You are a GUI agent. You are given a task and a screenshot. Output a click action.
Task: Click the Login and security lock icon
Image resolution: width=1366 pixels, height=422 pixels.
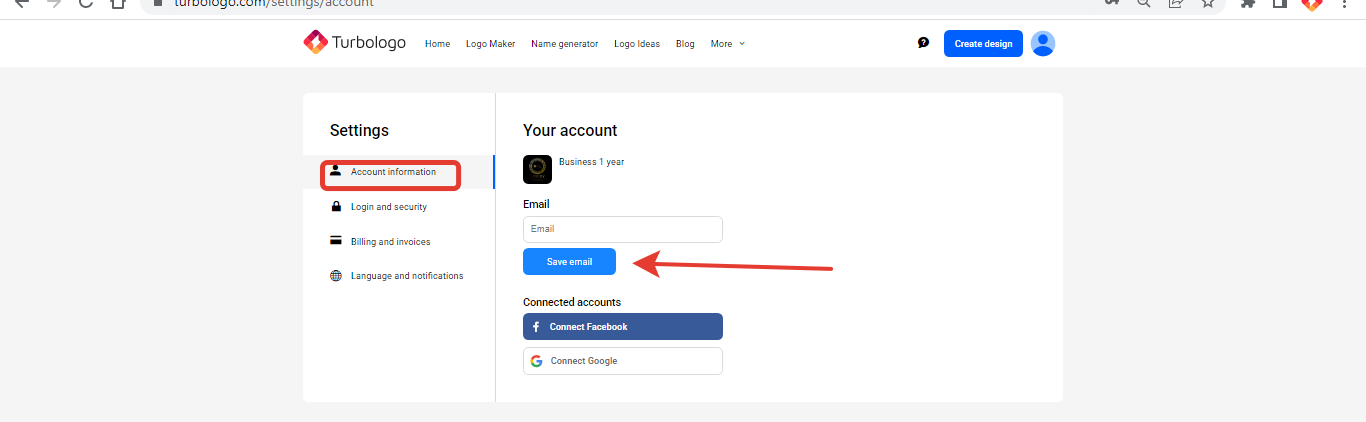click(336, 207)
